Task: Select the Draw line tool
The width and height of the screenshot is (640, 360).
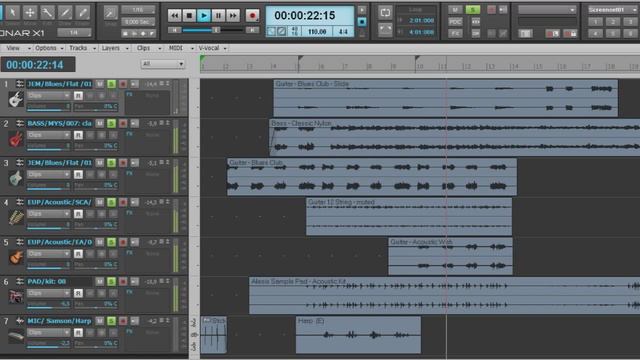Action: pyautogui.click(x=65, y=13)
